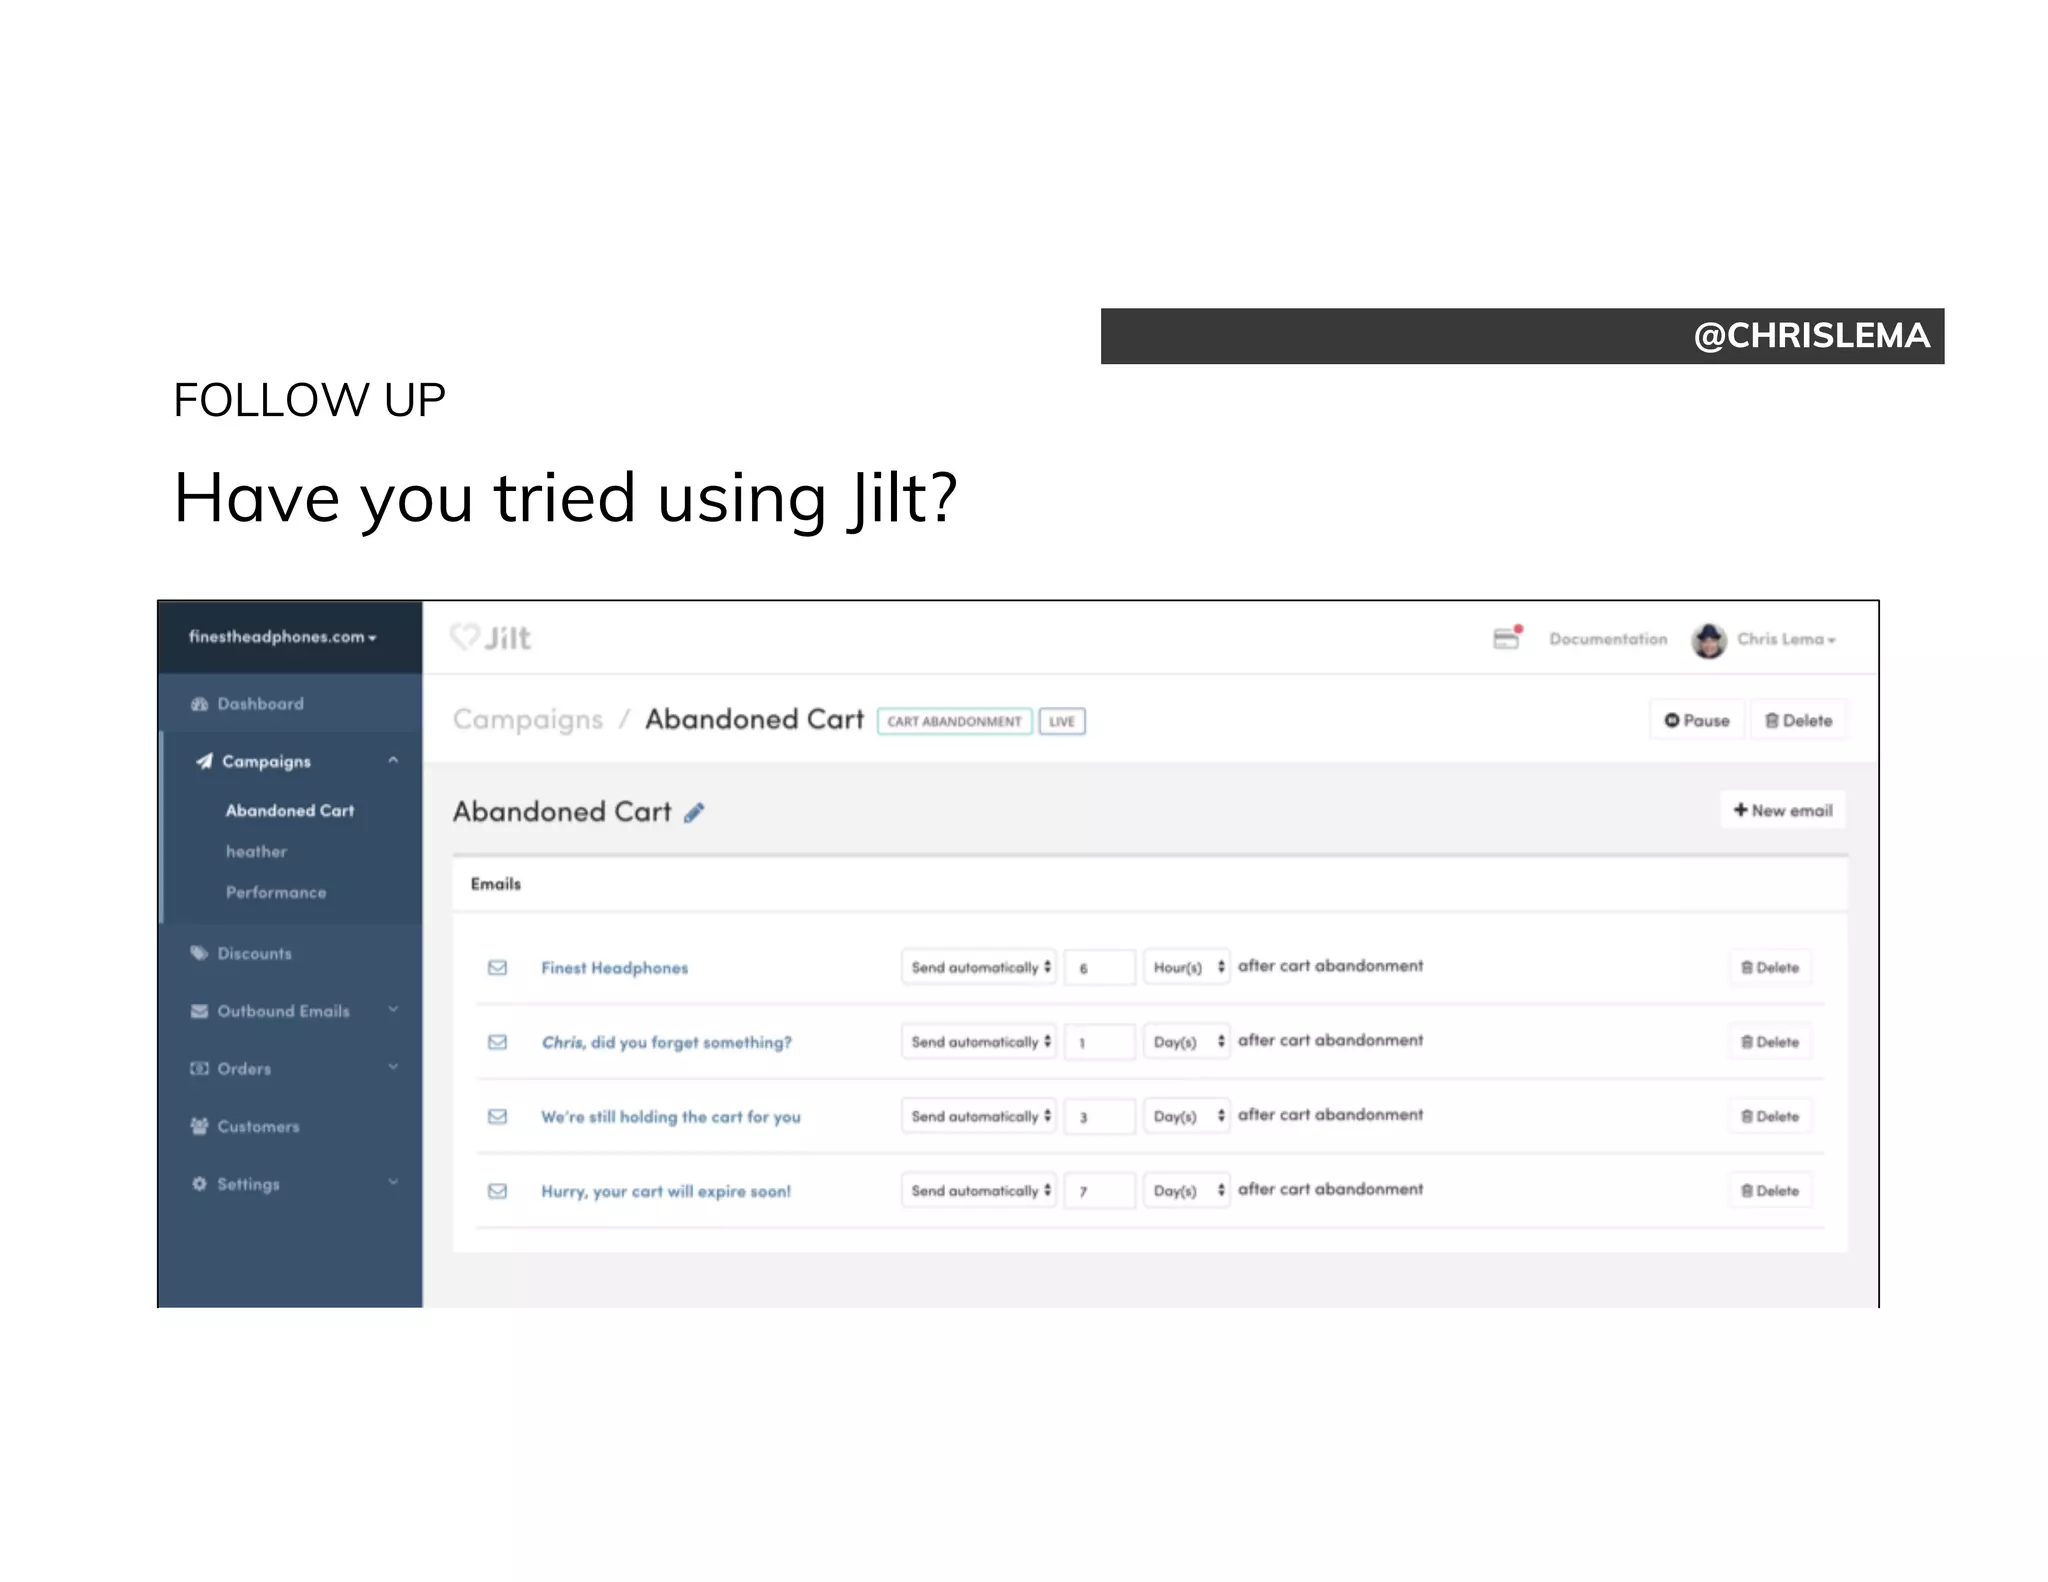Open Send automatically dropdown for 'Hurry' row
Screen dimensions: 2048x1582
click(979, 1190)
